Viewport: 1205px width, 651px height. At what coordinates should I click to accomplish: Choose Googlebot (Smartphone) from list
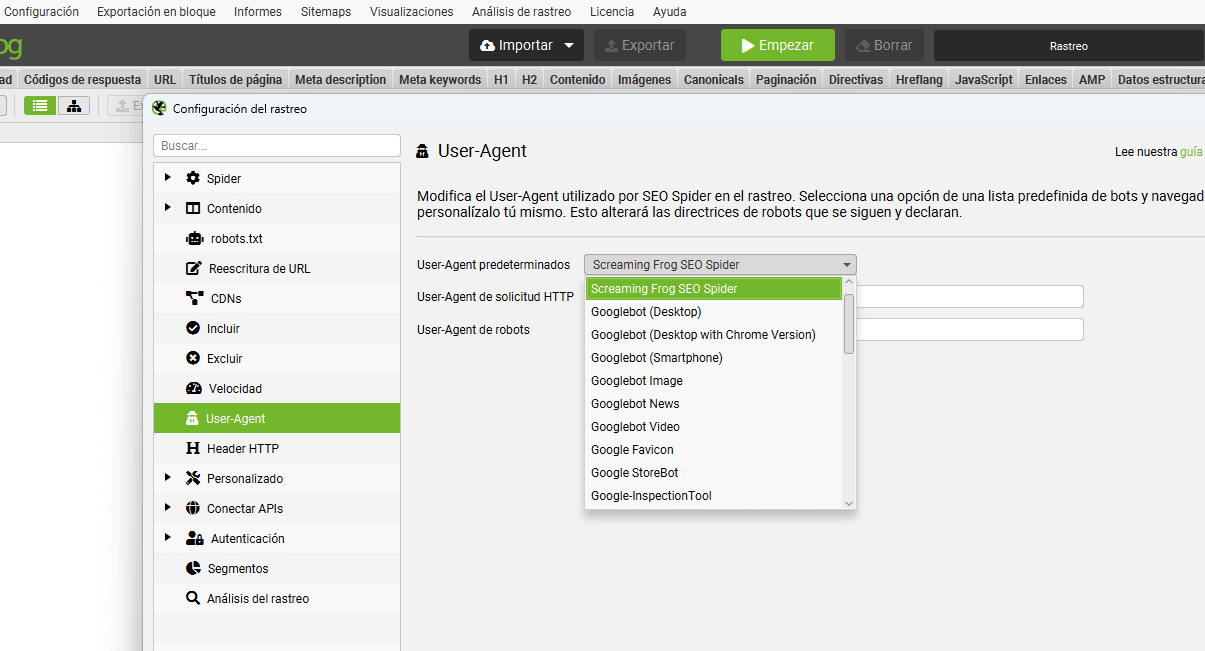[x=714, y=358]
